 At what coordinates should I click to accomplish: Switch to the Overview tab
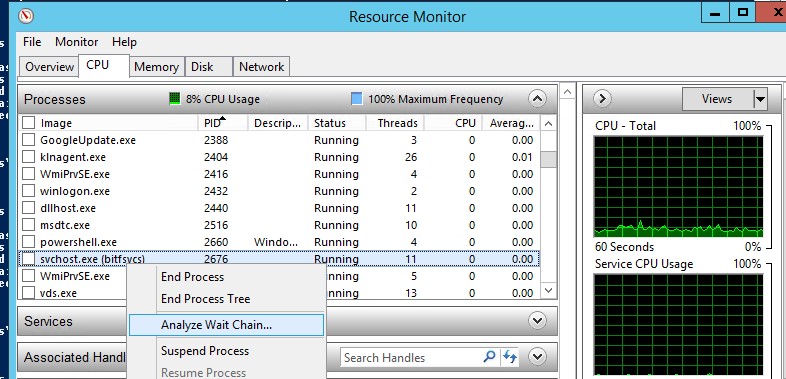tap(49, 67)
